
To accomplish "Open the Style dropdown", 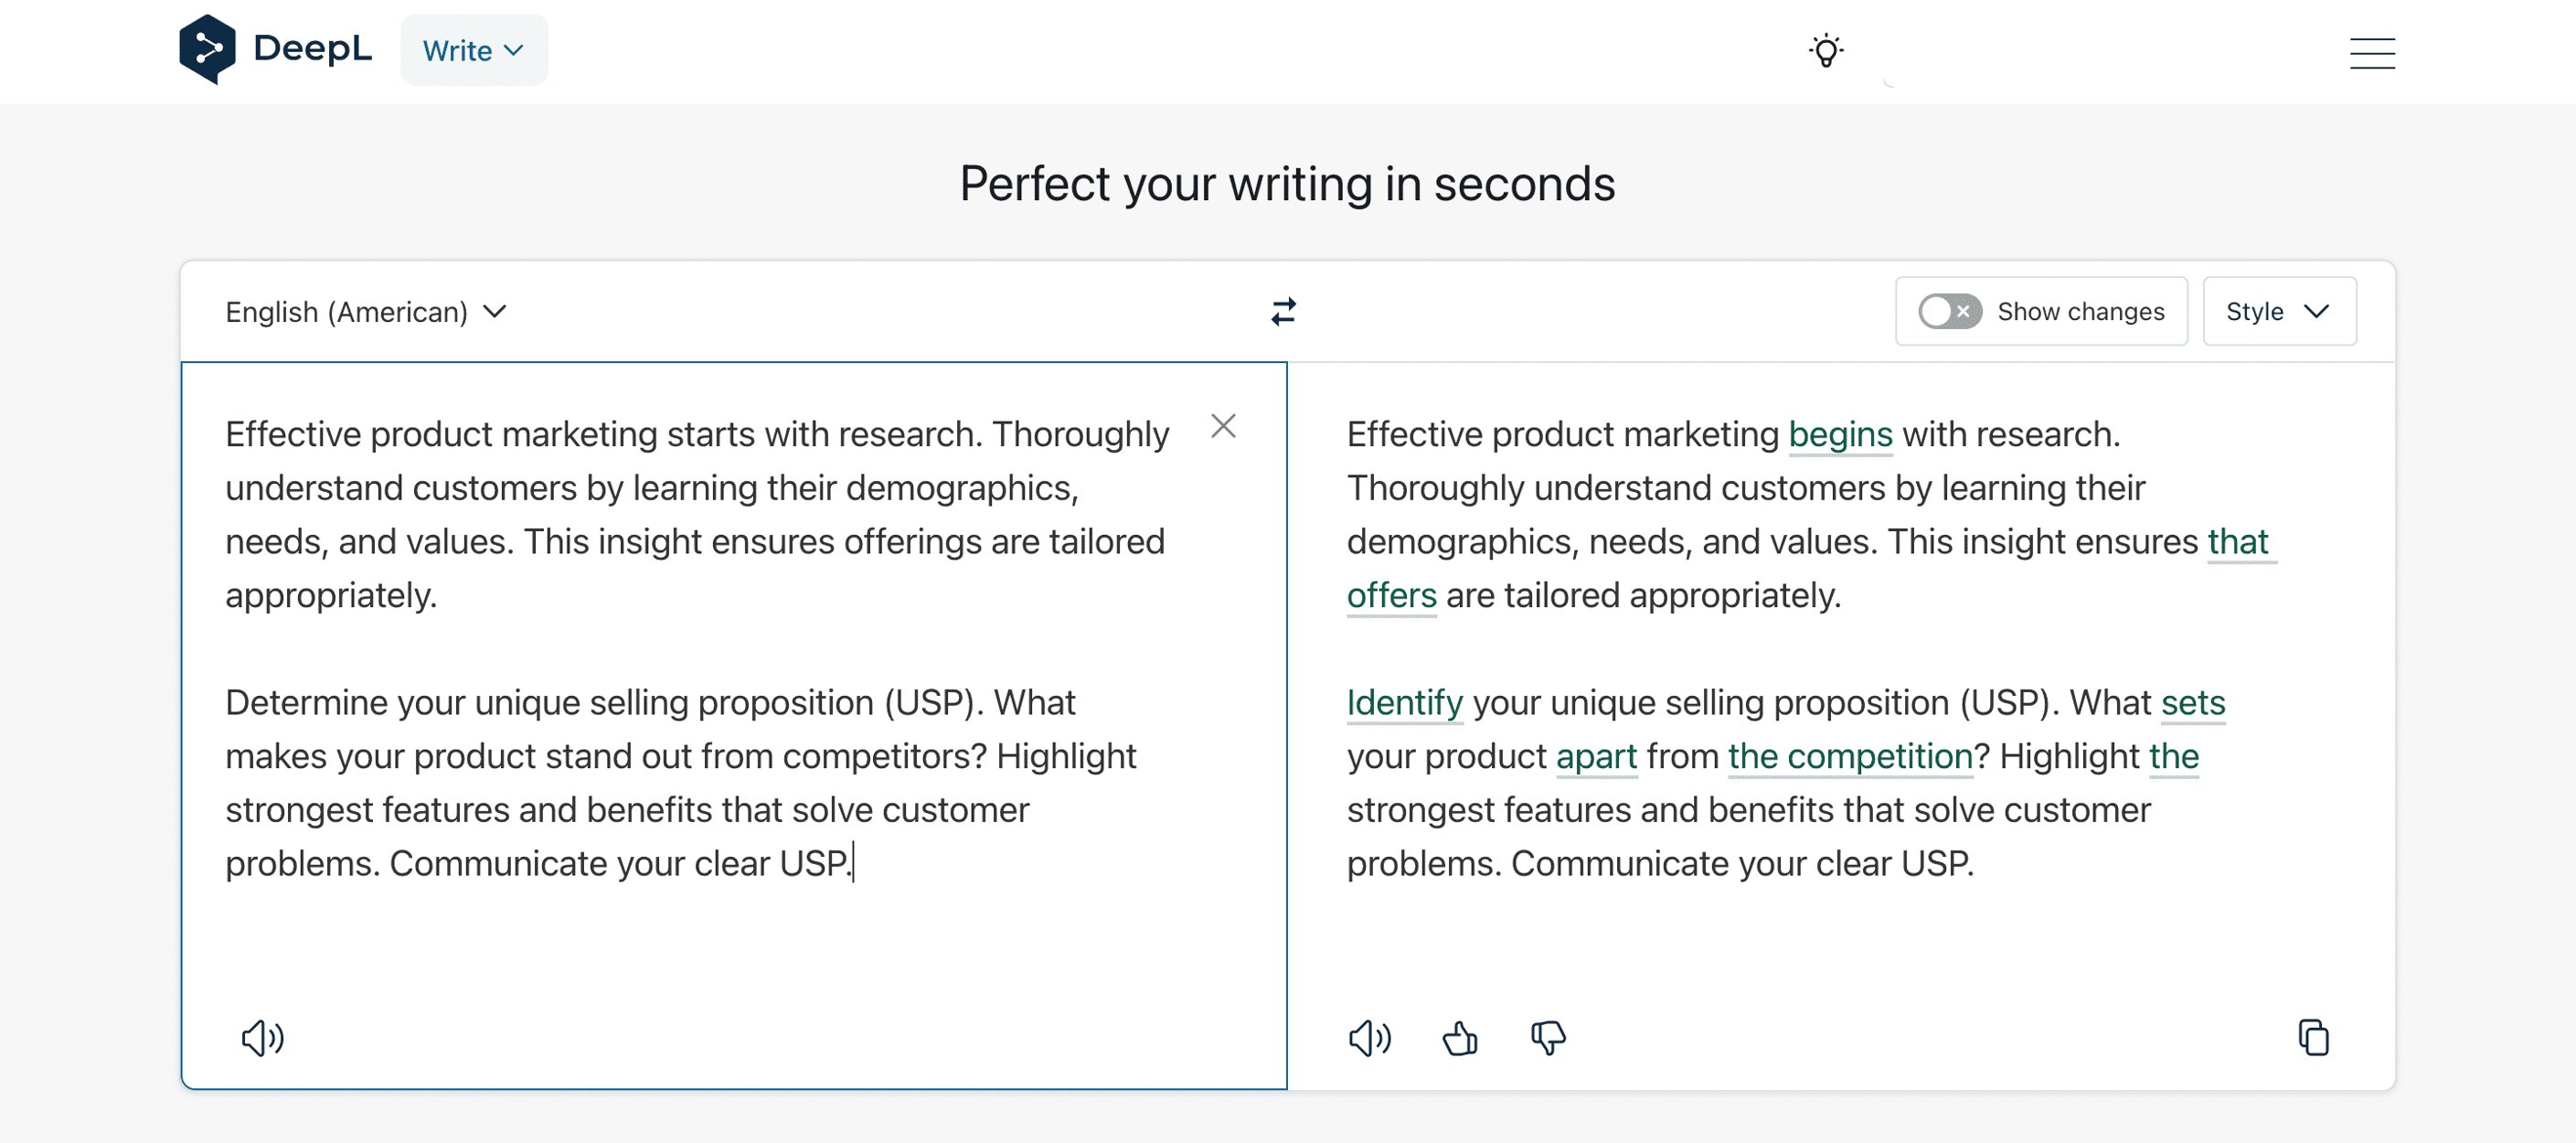I will pyautogui.click(x=2280, y=311).
